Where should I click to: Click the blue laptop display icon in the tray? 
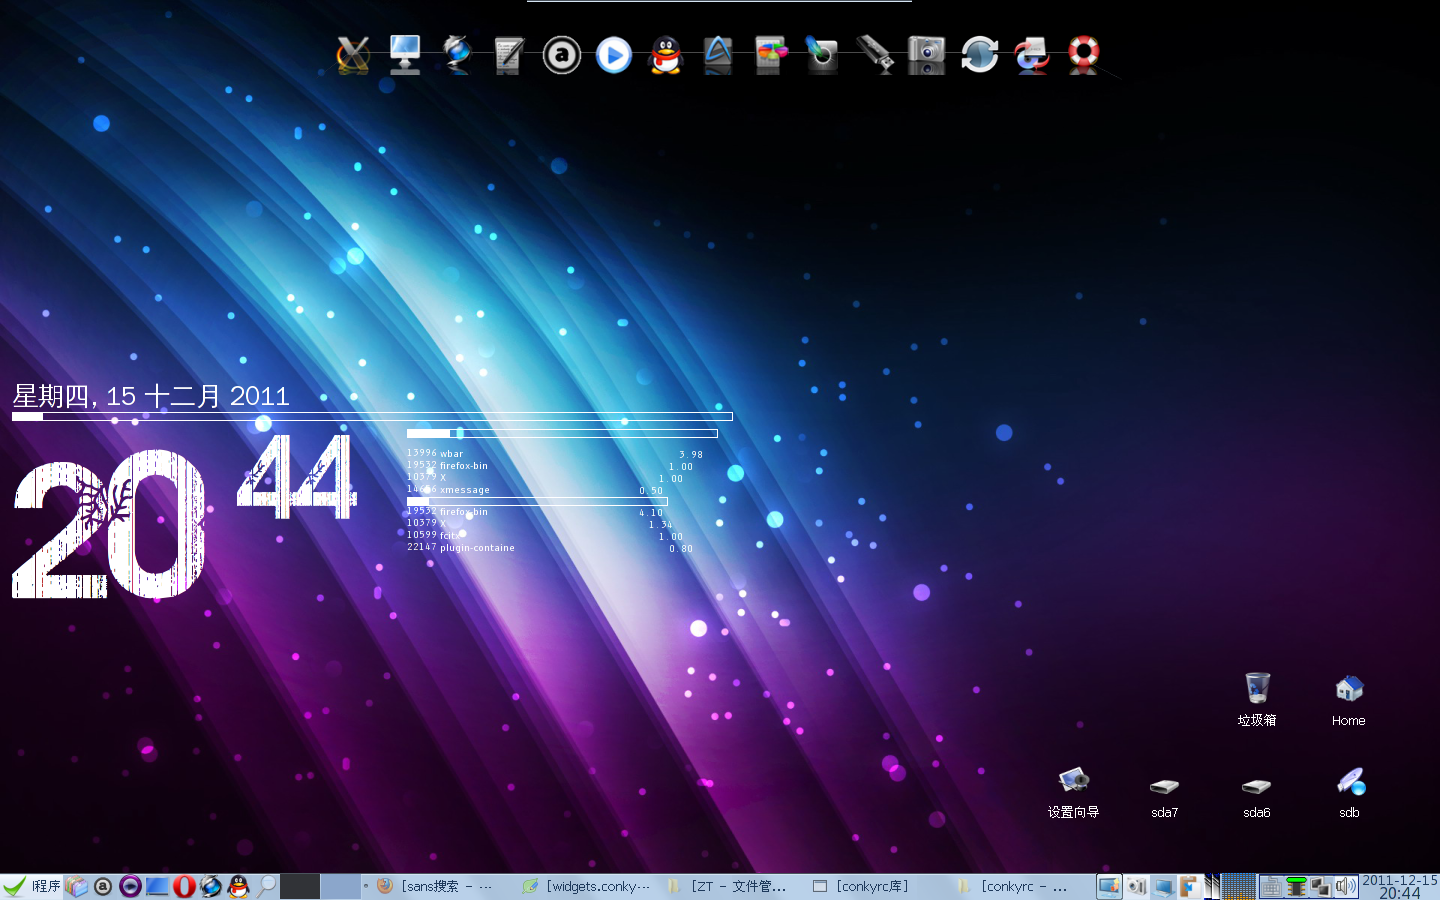(x=1163, y=886)
